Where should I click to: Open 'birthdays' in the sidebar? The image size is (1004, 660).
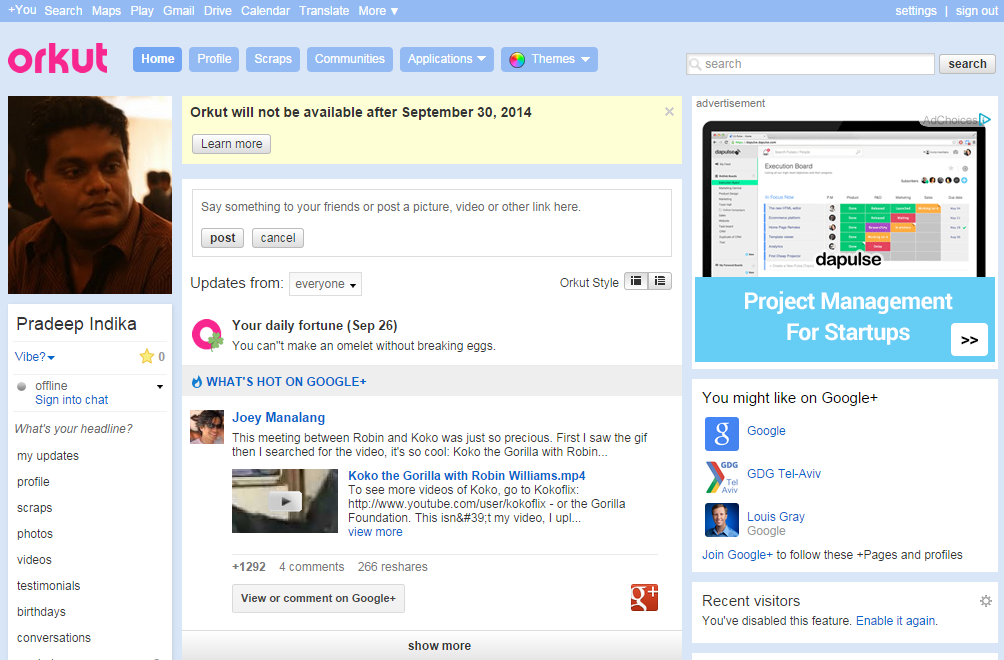pos(41,612)
